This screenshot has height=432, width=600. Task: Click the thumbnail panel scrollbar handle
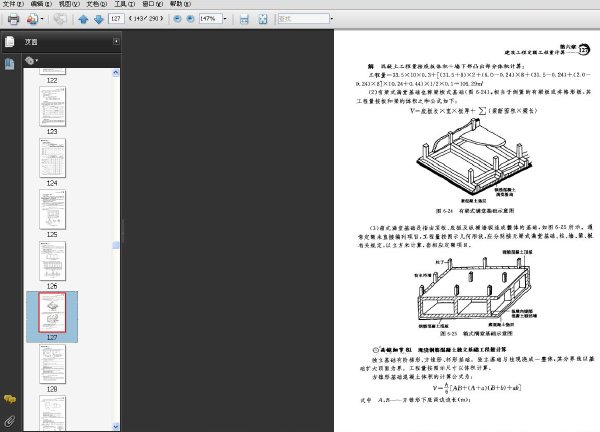click(116, 245)
